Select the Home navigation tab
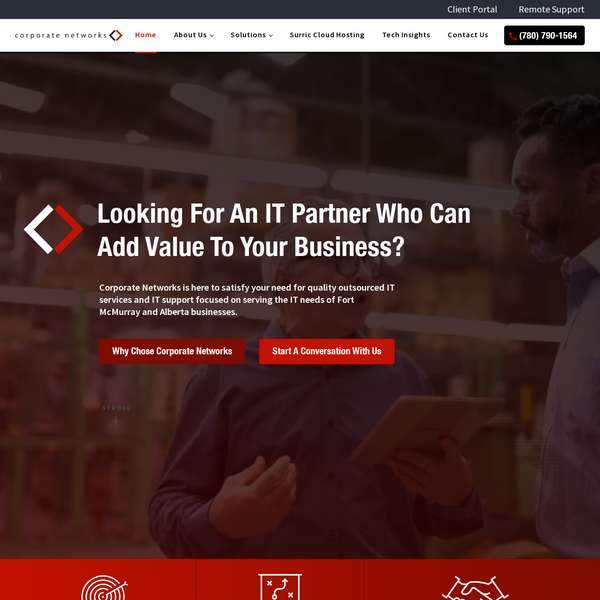600x600 pixels. (145, 35)
